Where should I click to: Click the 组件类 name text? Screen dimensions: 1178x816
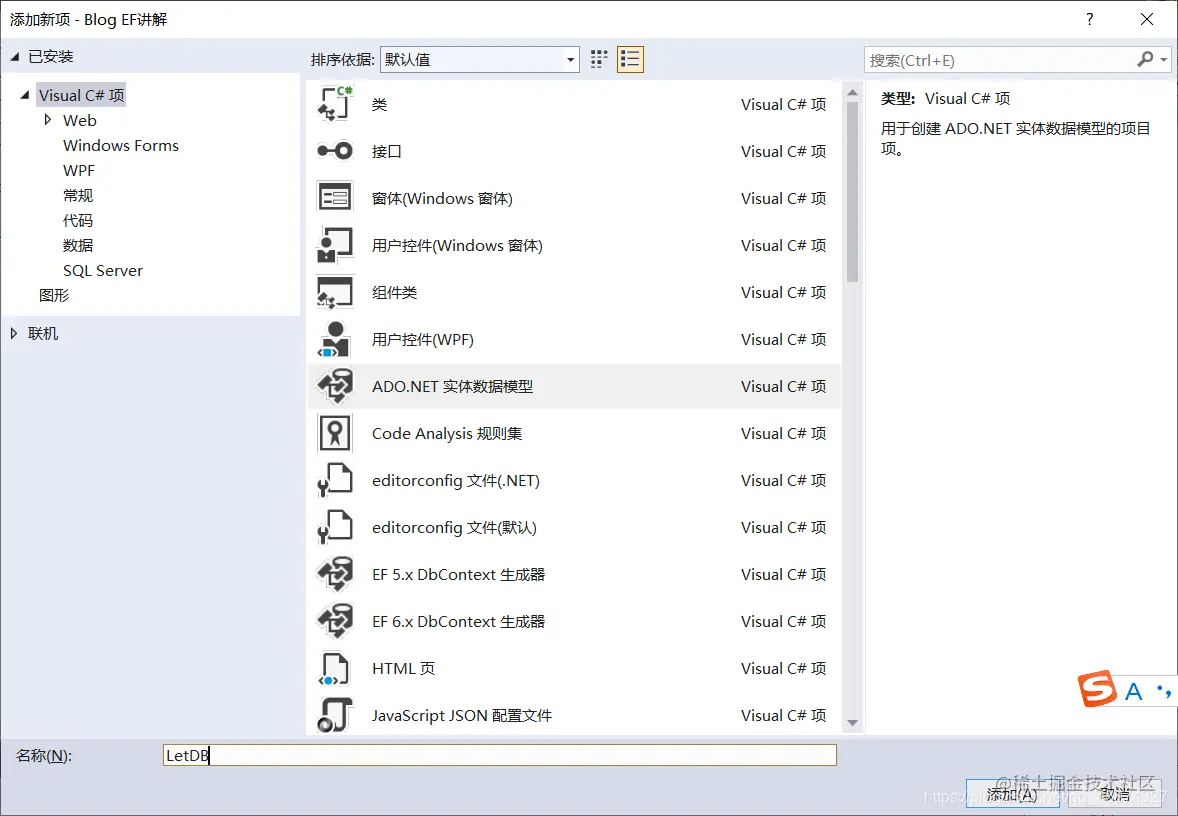(x=394, y=292)
